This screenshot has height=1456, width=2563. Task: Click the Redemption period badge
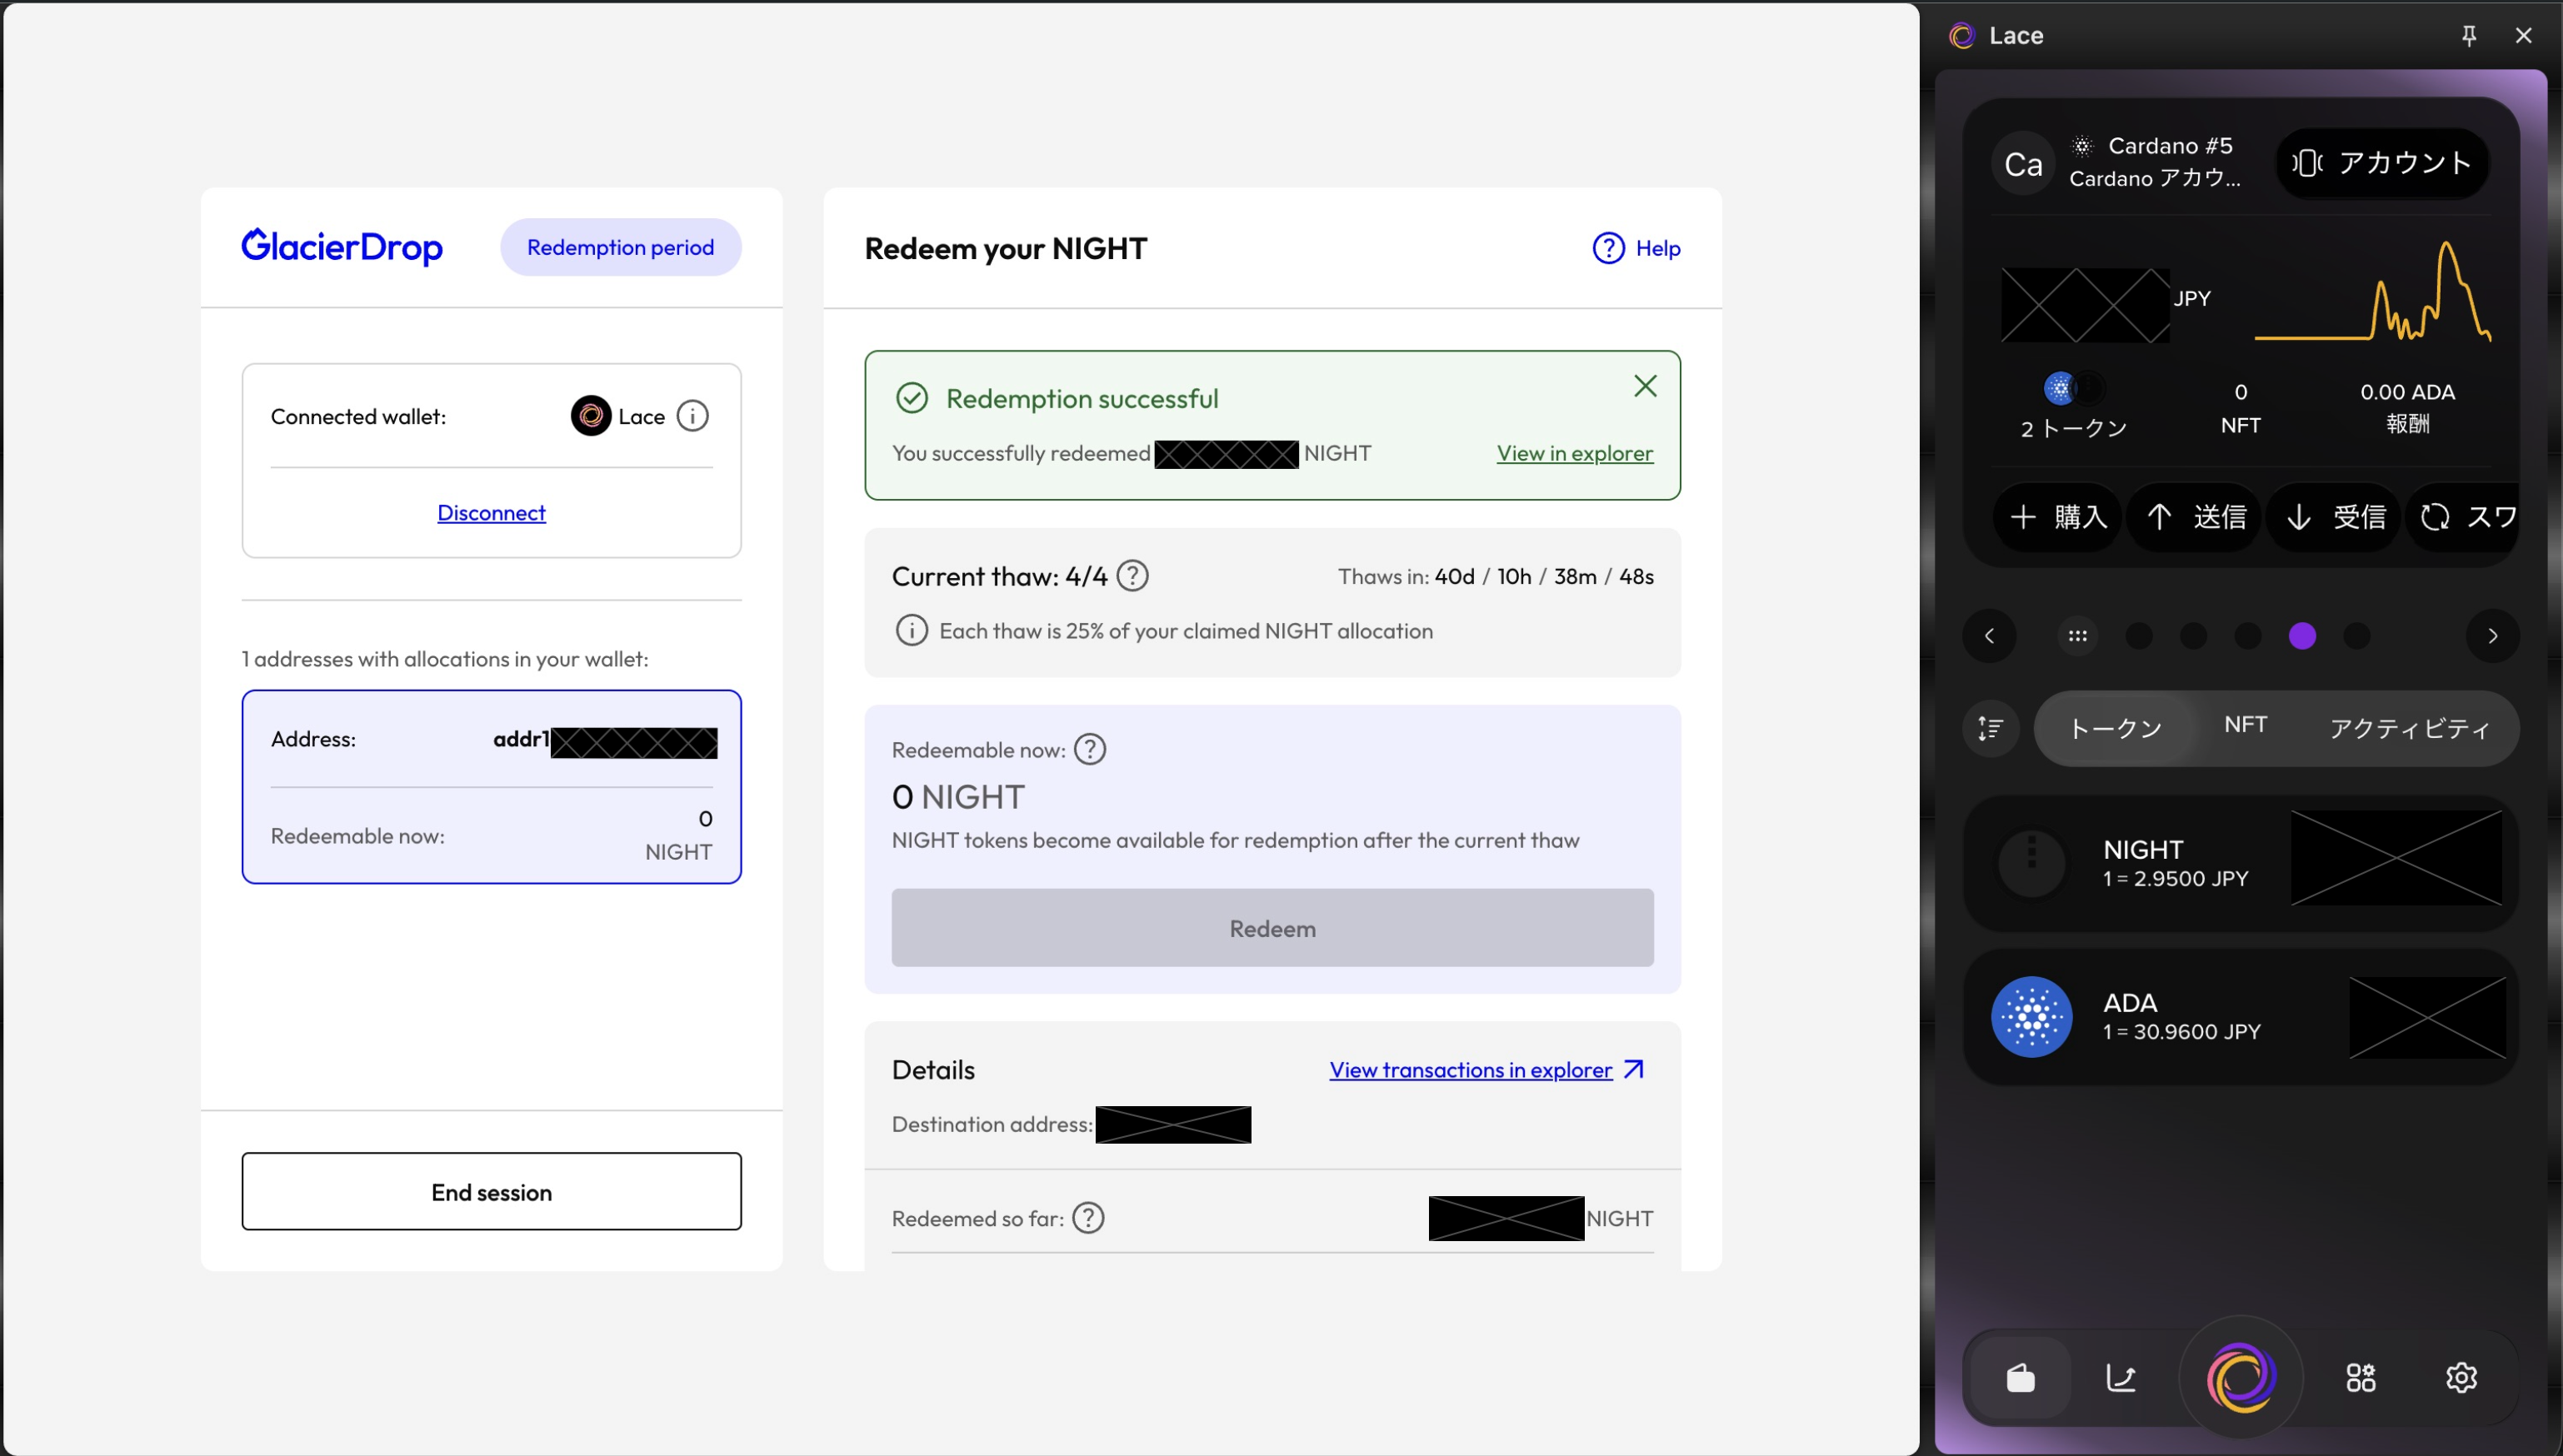[620, 247]
